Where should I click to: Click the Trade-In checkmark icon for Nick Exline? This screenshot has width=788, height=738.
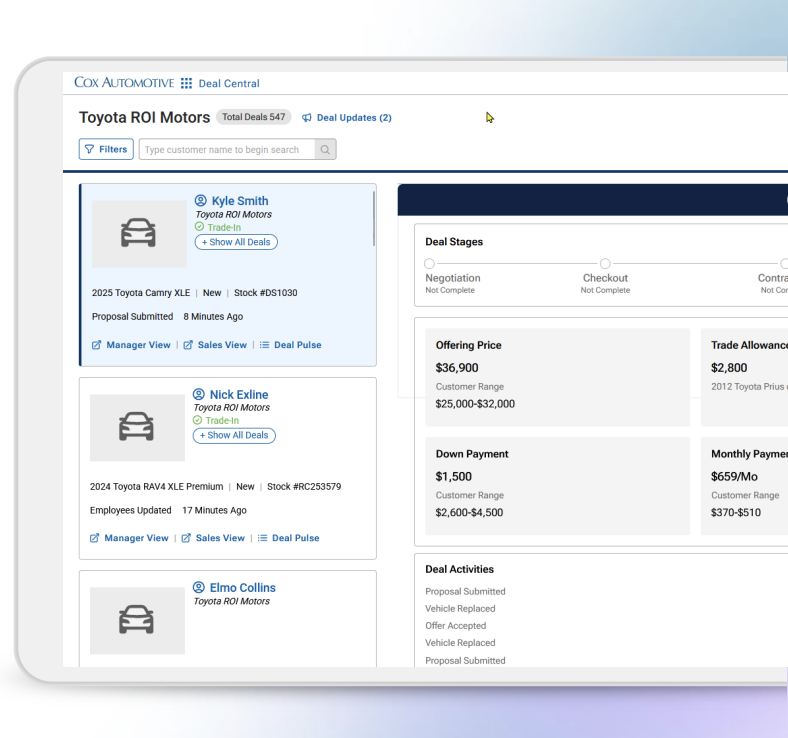click(197, 420)
